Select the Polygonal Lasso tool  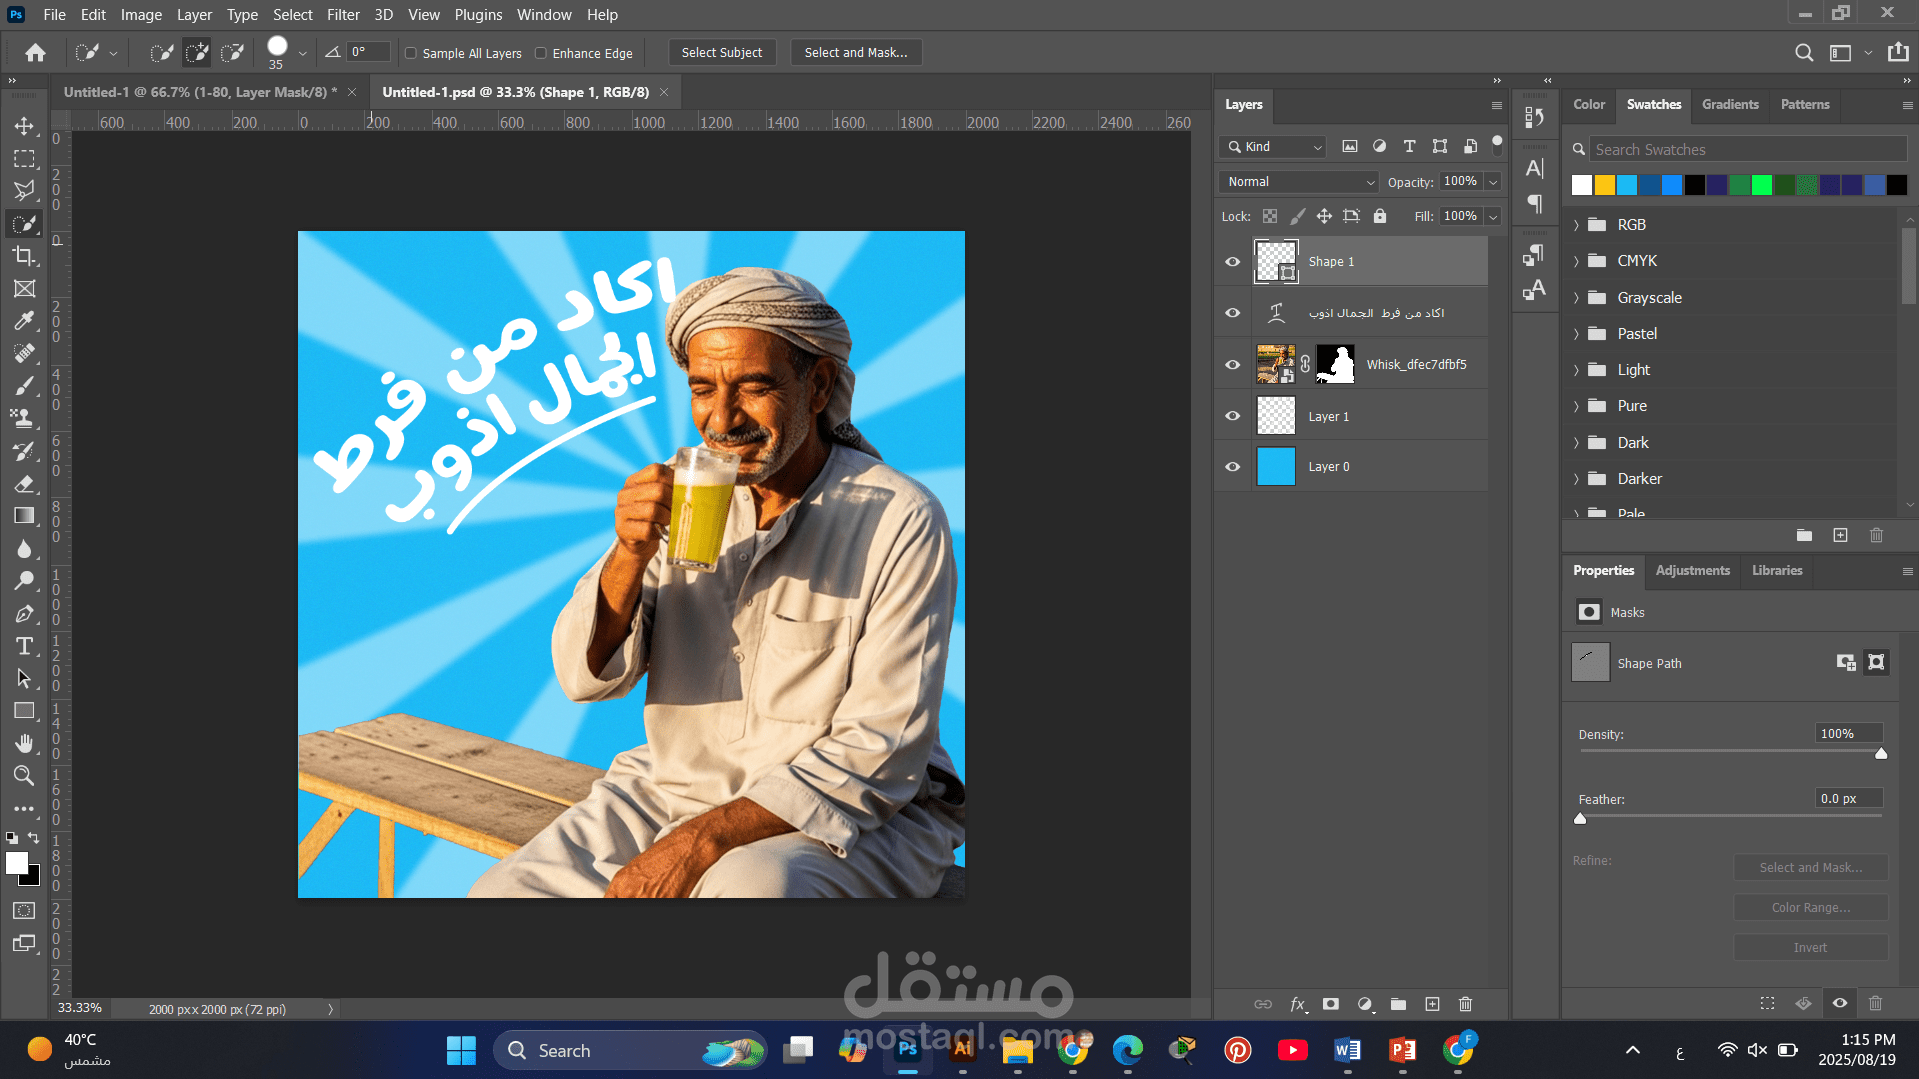point(24,191)
